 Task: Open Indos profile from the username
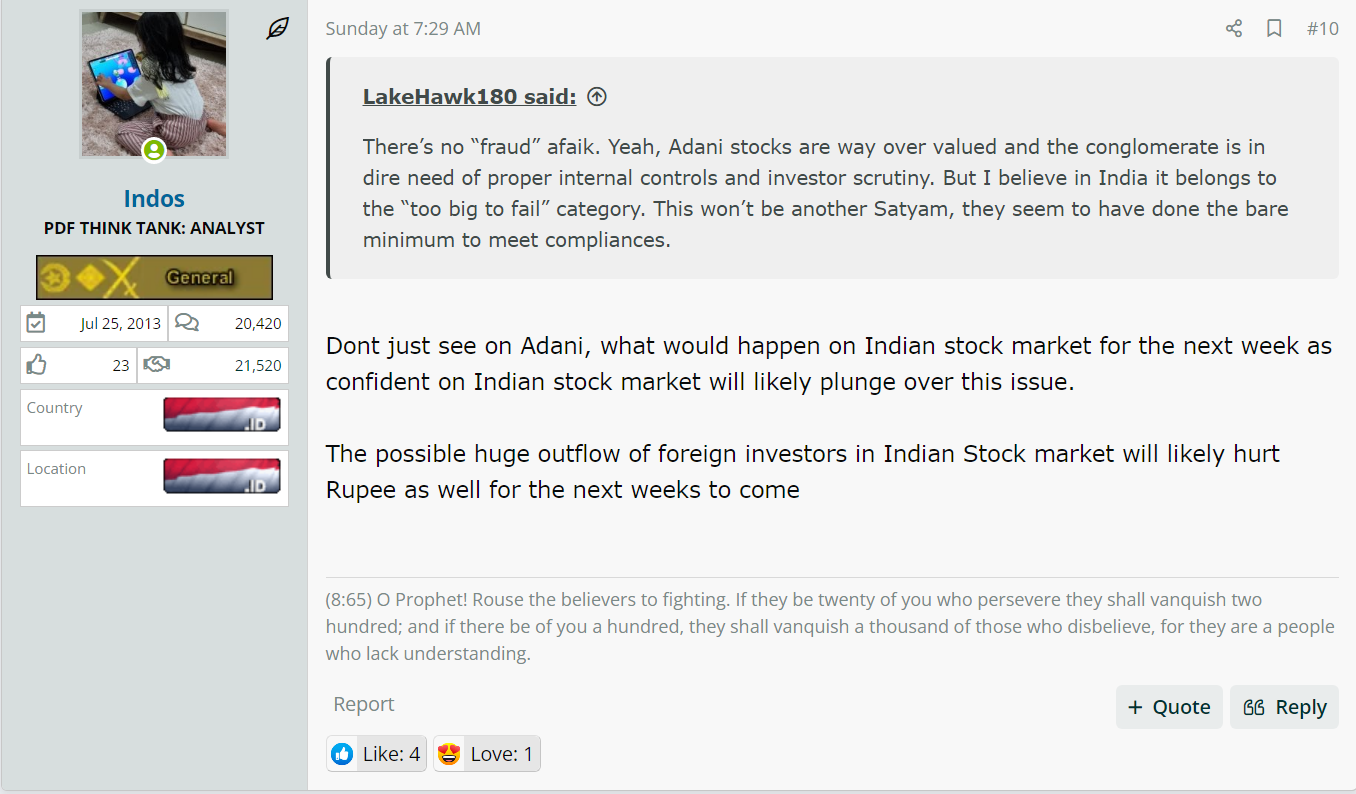click(x=154, y=198)
